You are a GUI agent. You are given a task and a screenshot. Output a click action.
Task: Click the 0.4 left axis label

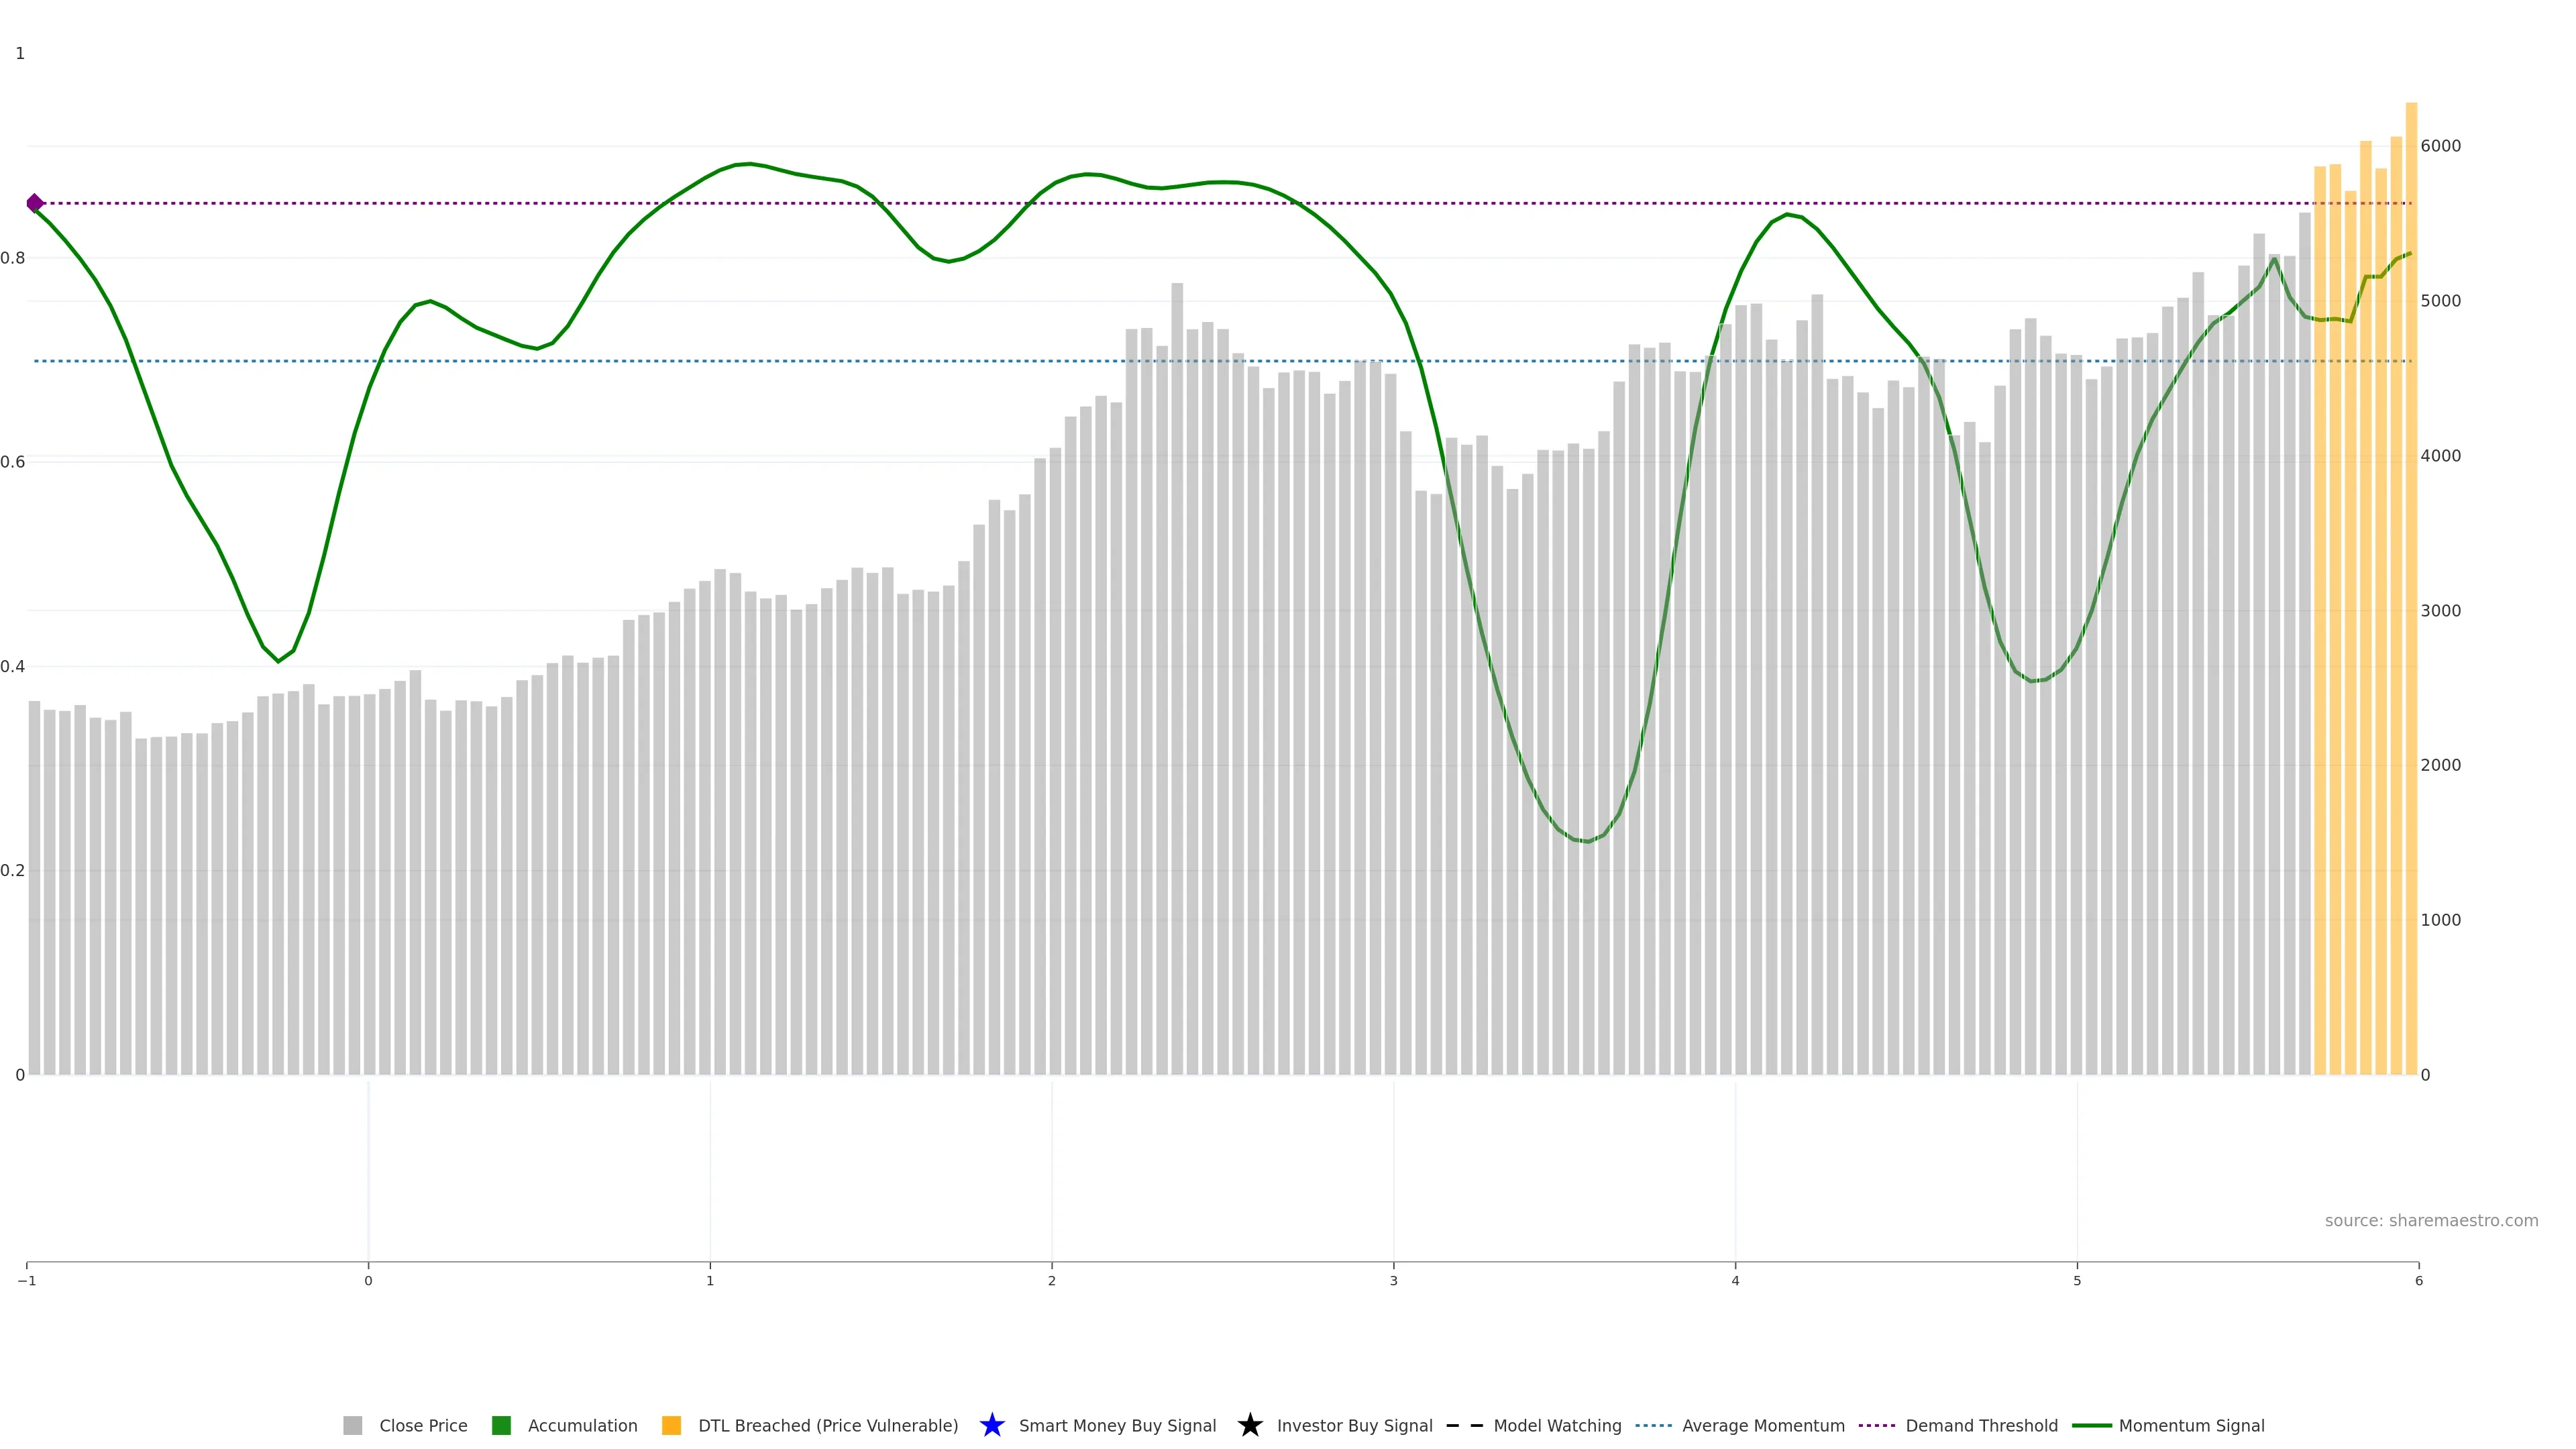click(13, 666)
